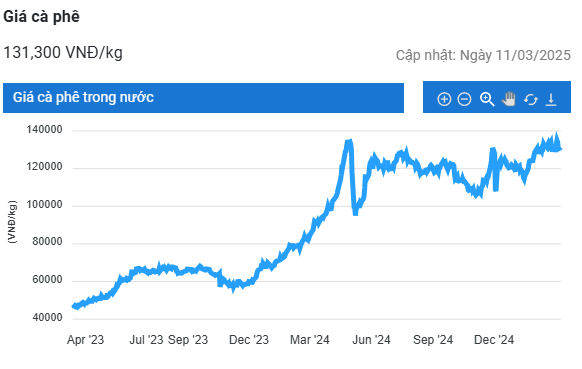Click the 100000 y-axis label

(x=44, y=205)
